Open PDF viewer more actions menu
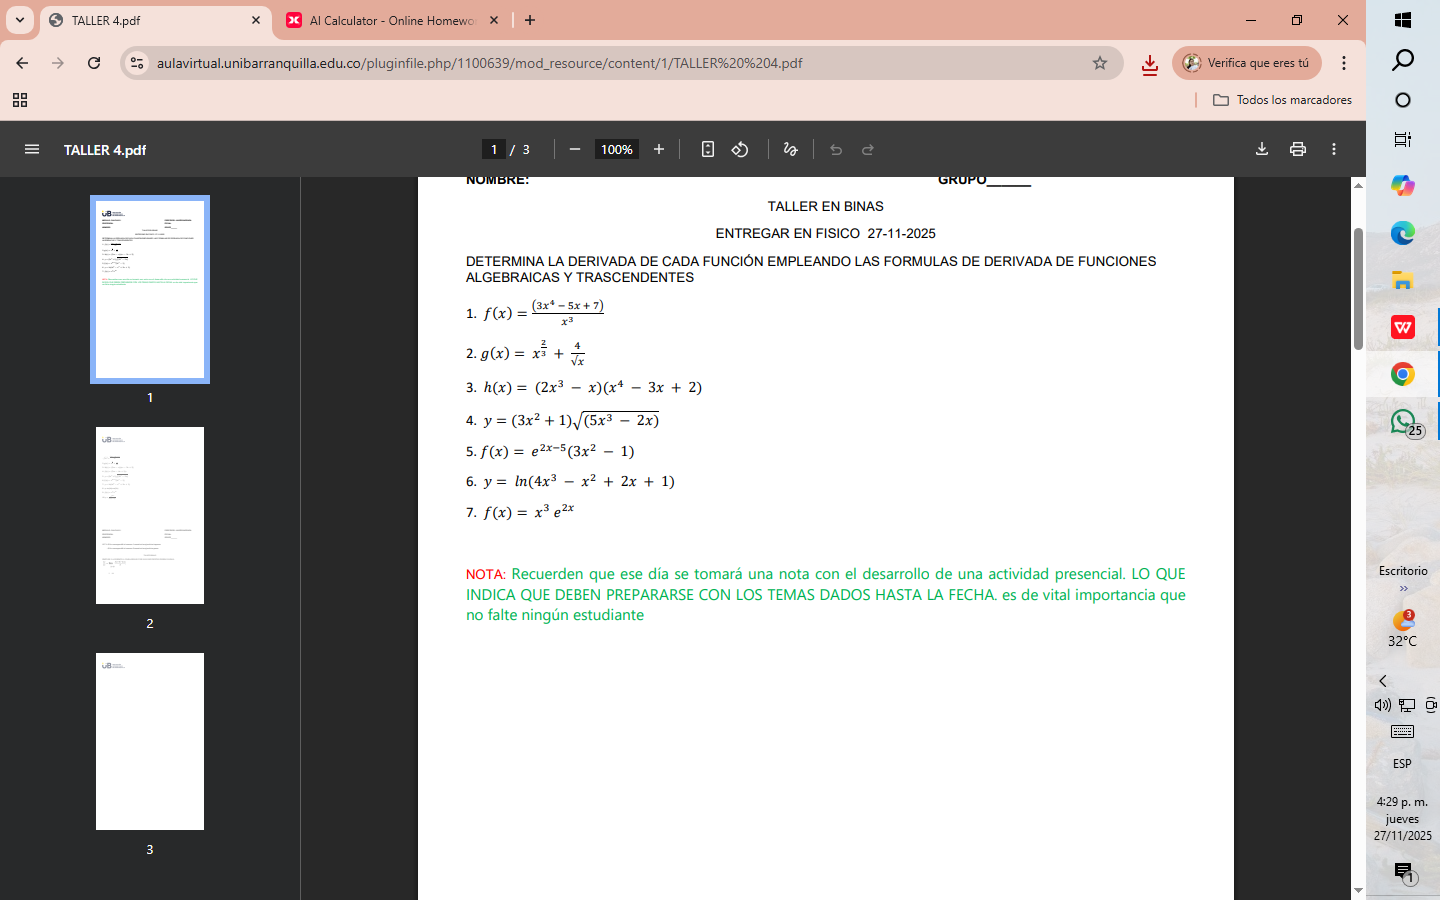 1334,150
